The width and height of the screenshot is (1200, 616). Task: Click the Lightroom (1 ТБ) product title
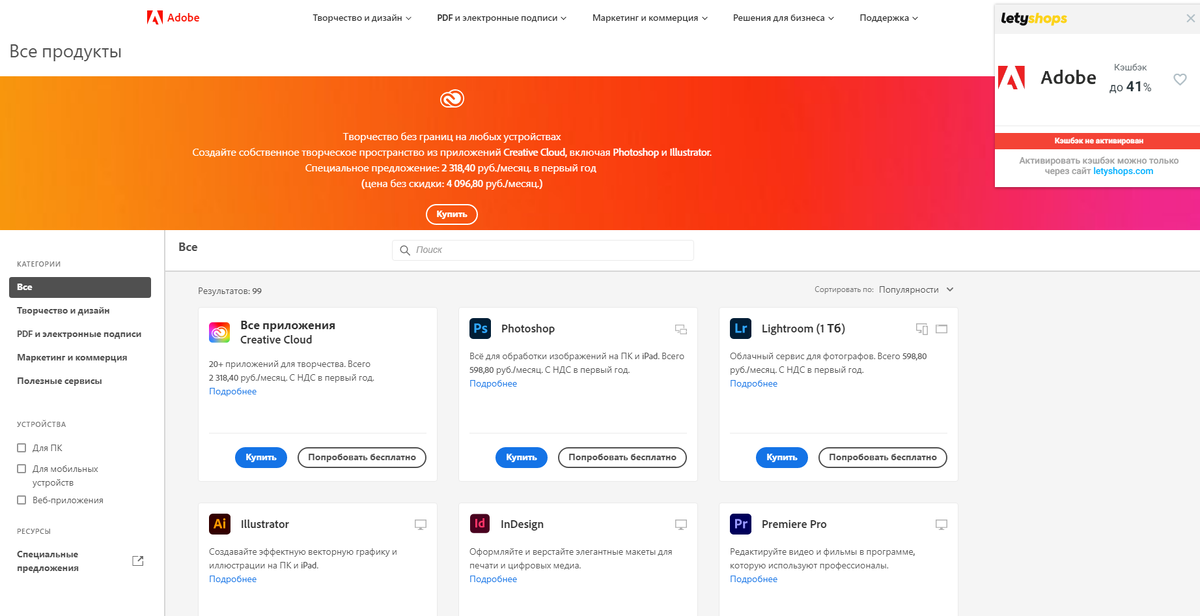pos(803,329)
